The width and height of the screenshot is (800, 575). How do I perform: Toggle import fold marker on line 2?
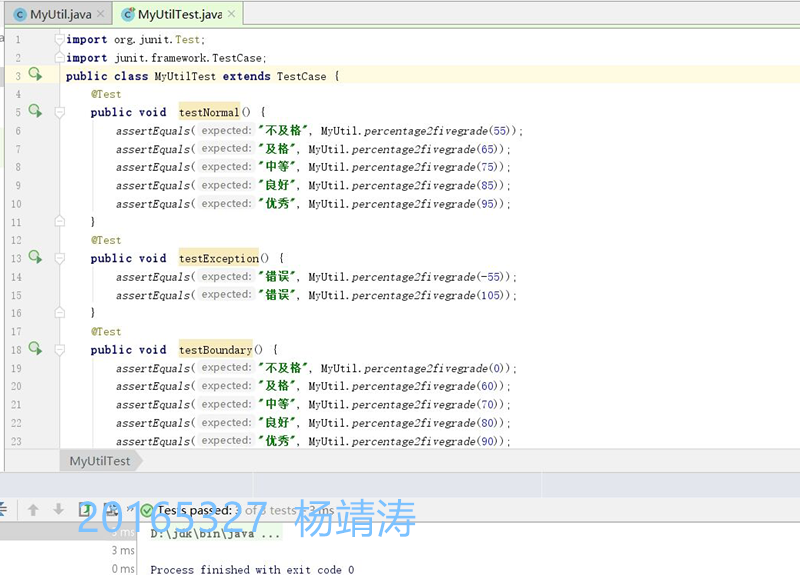(x=60, y=57)
